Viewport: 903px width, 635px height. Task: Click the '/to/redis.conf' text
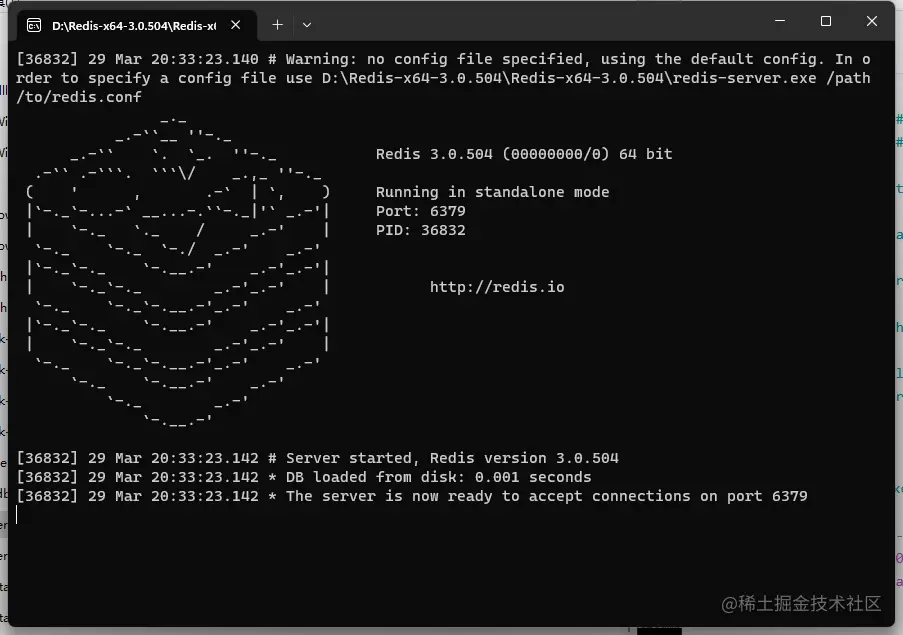(x=79, y=97)
